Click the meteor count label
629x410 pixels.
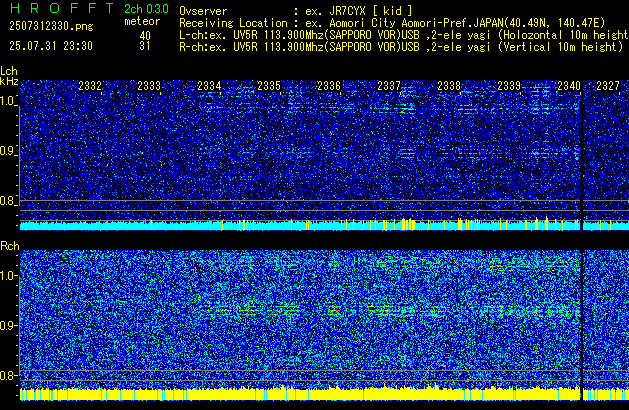142,21
